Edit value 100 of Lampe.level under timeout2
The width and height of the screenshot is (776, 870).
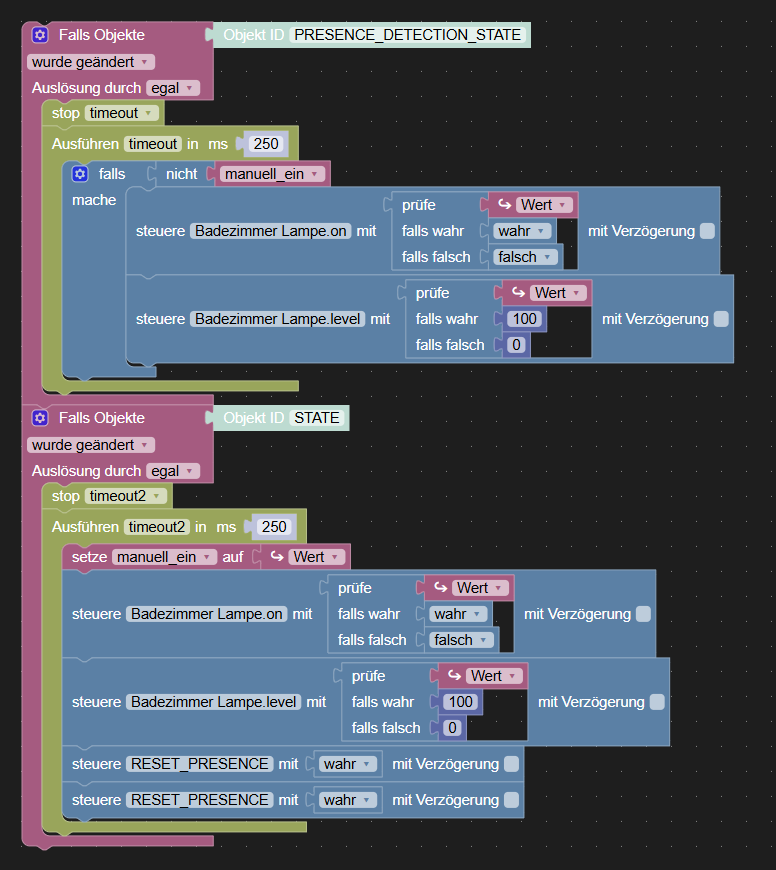coord(461,702)
